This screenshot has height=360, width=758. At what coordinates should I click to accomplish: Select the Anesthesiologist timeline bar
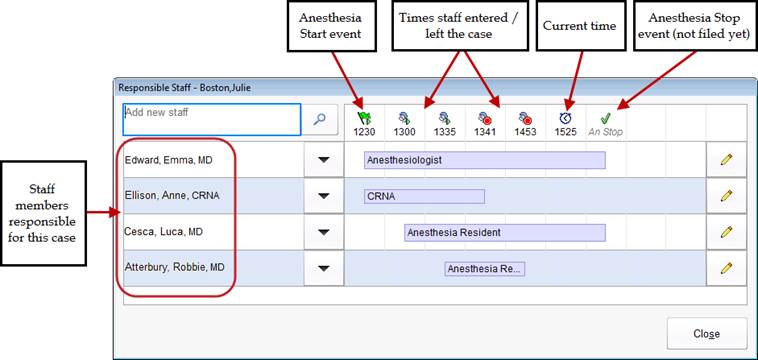tap(485, 160)
